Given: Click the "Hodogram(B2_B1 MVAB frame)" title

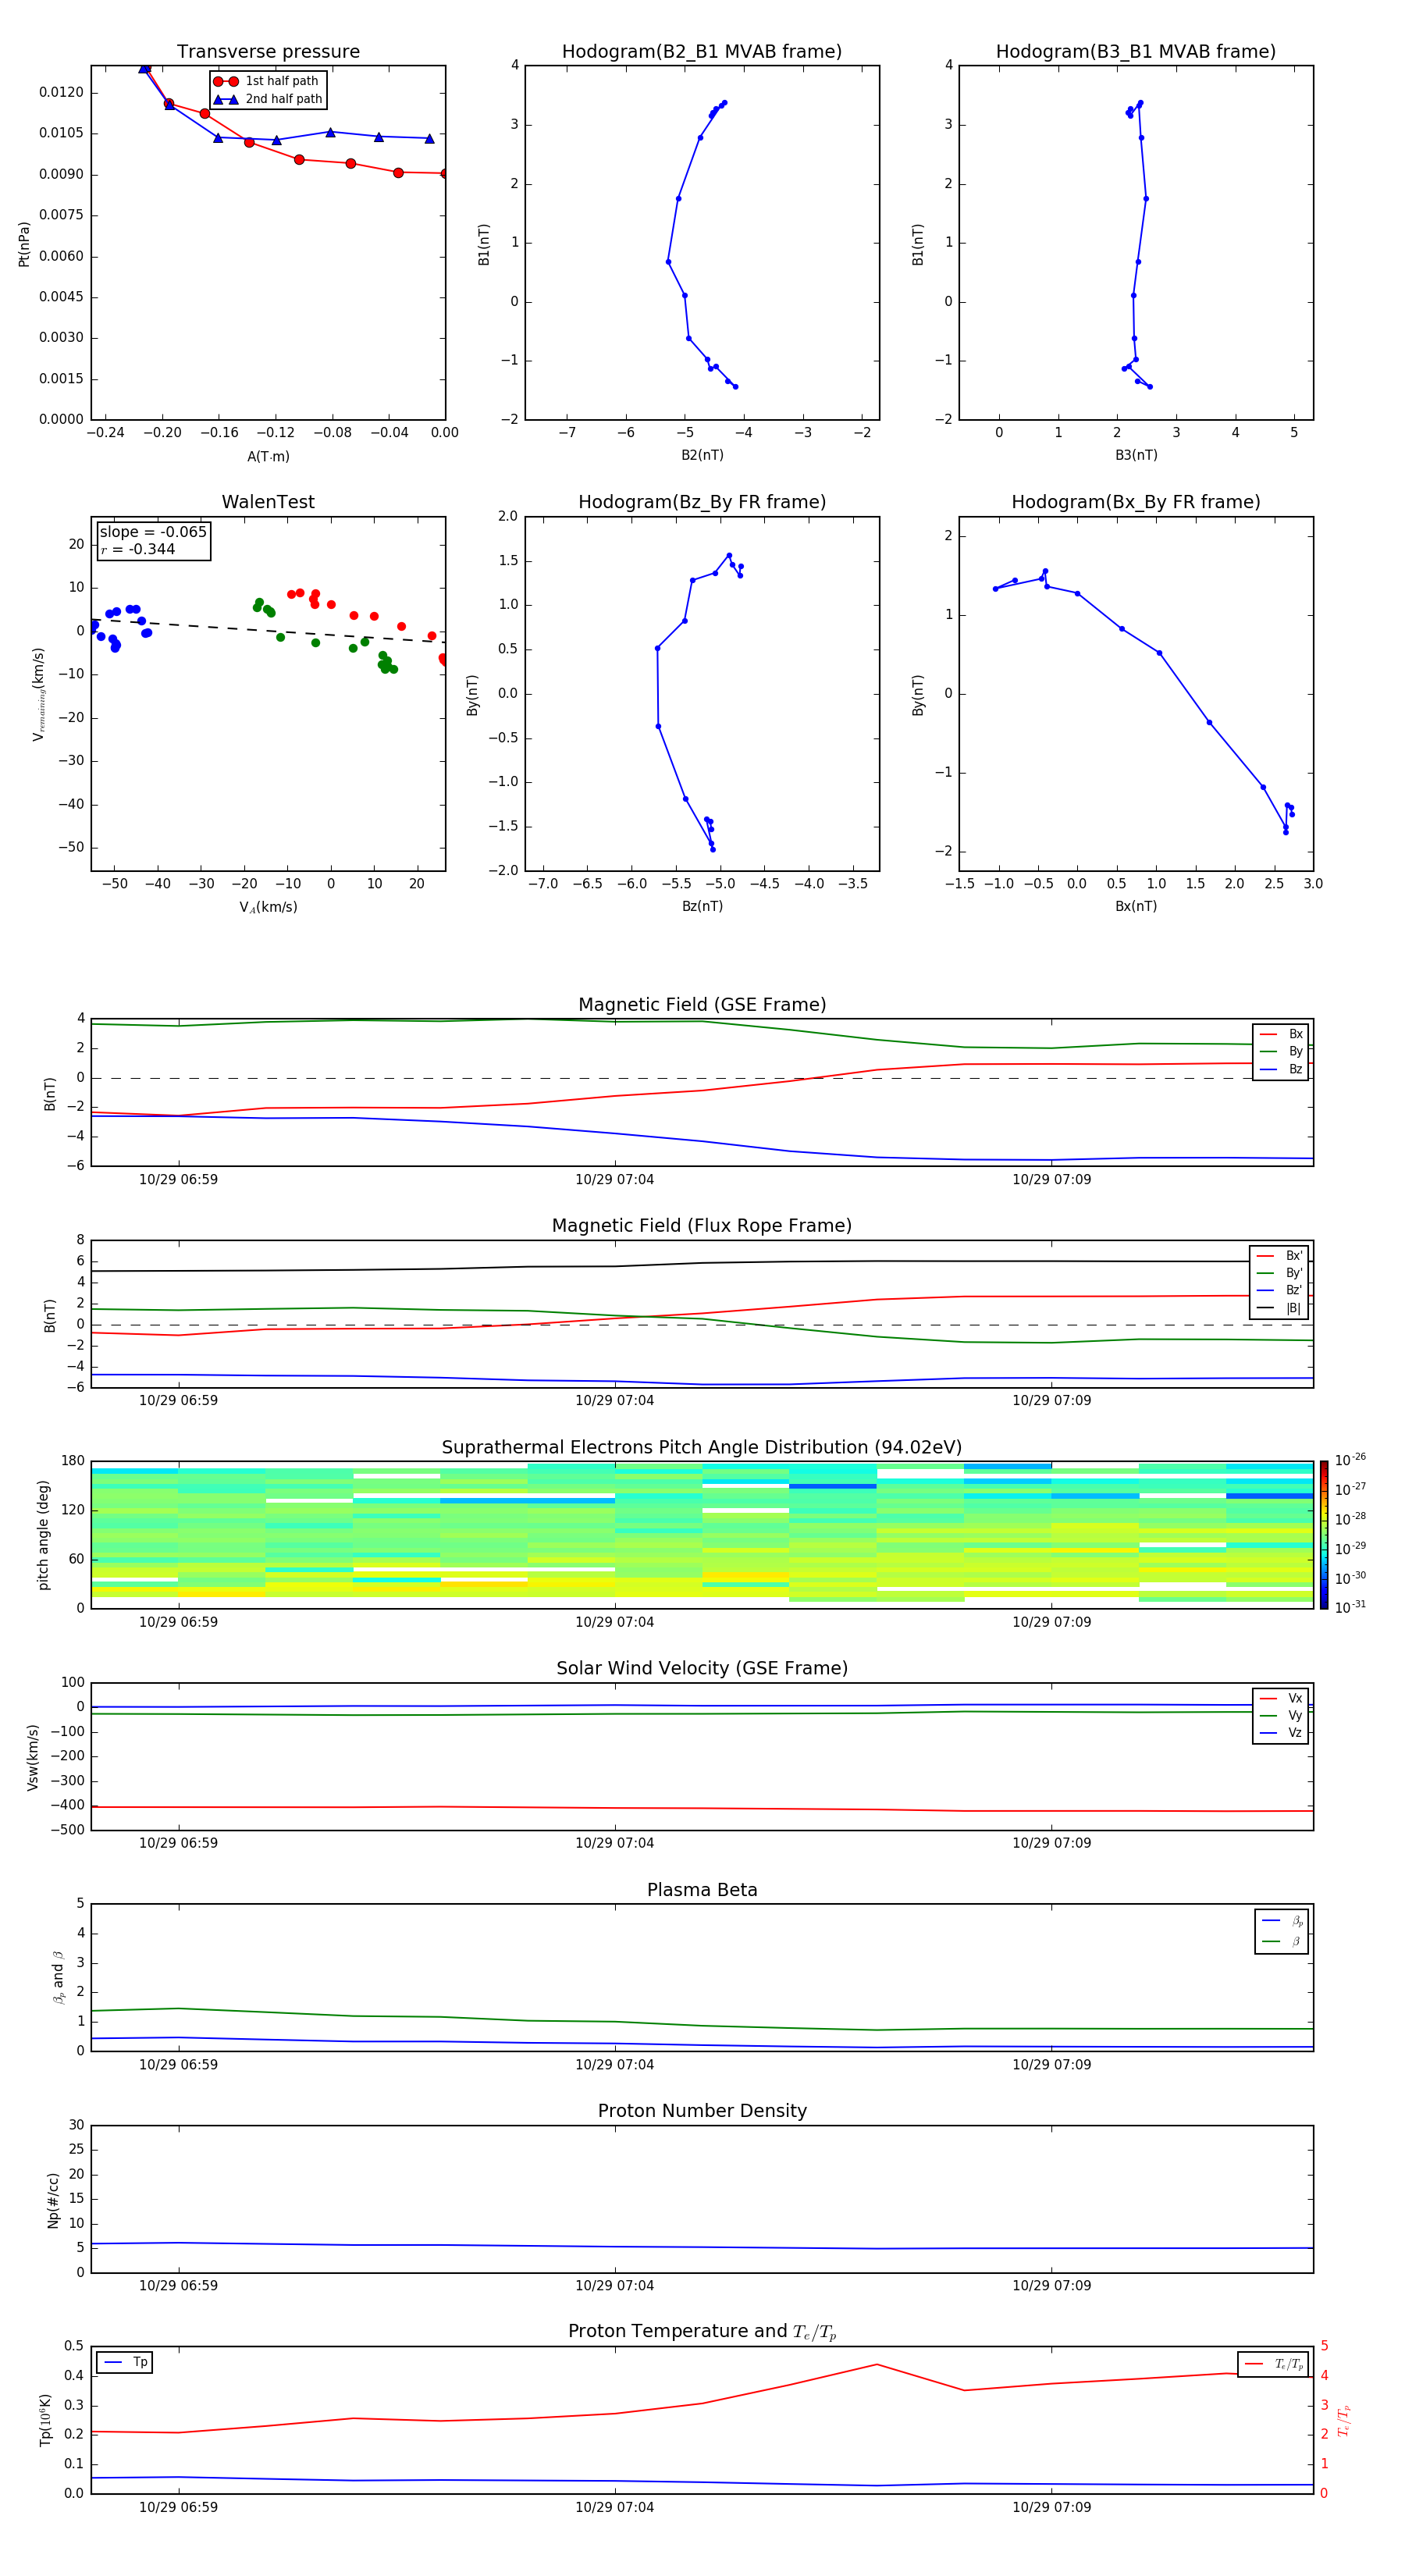Looking at the screenshot, I should (702, 51).
